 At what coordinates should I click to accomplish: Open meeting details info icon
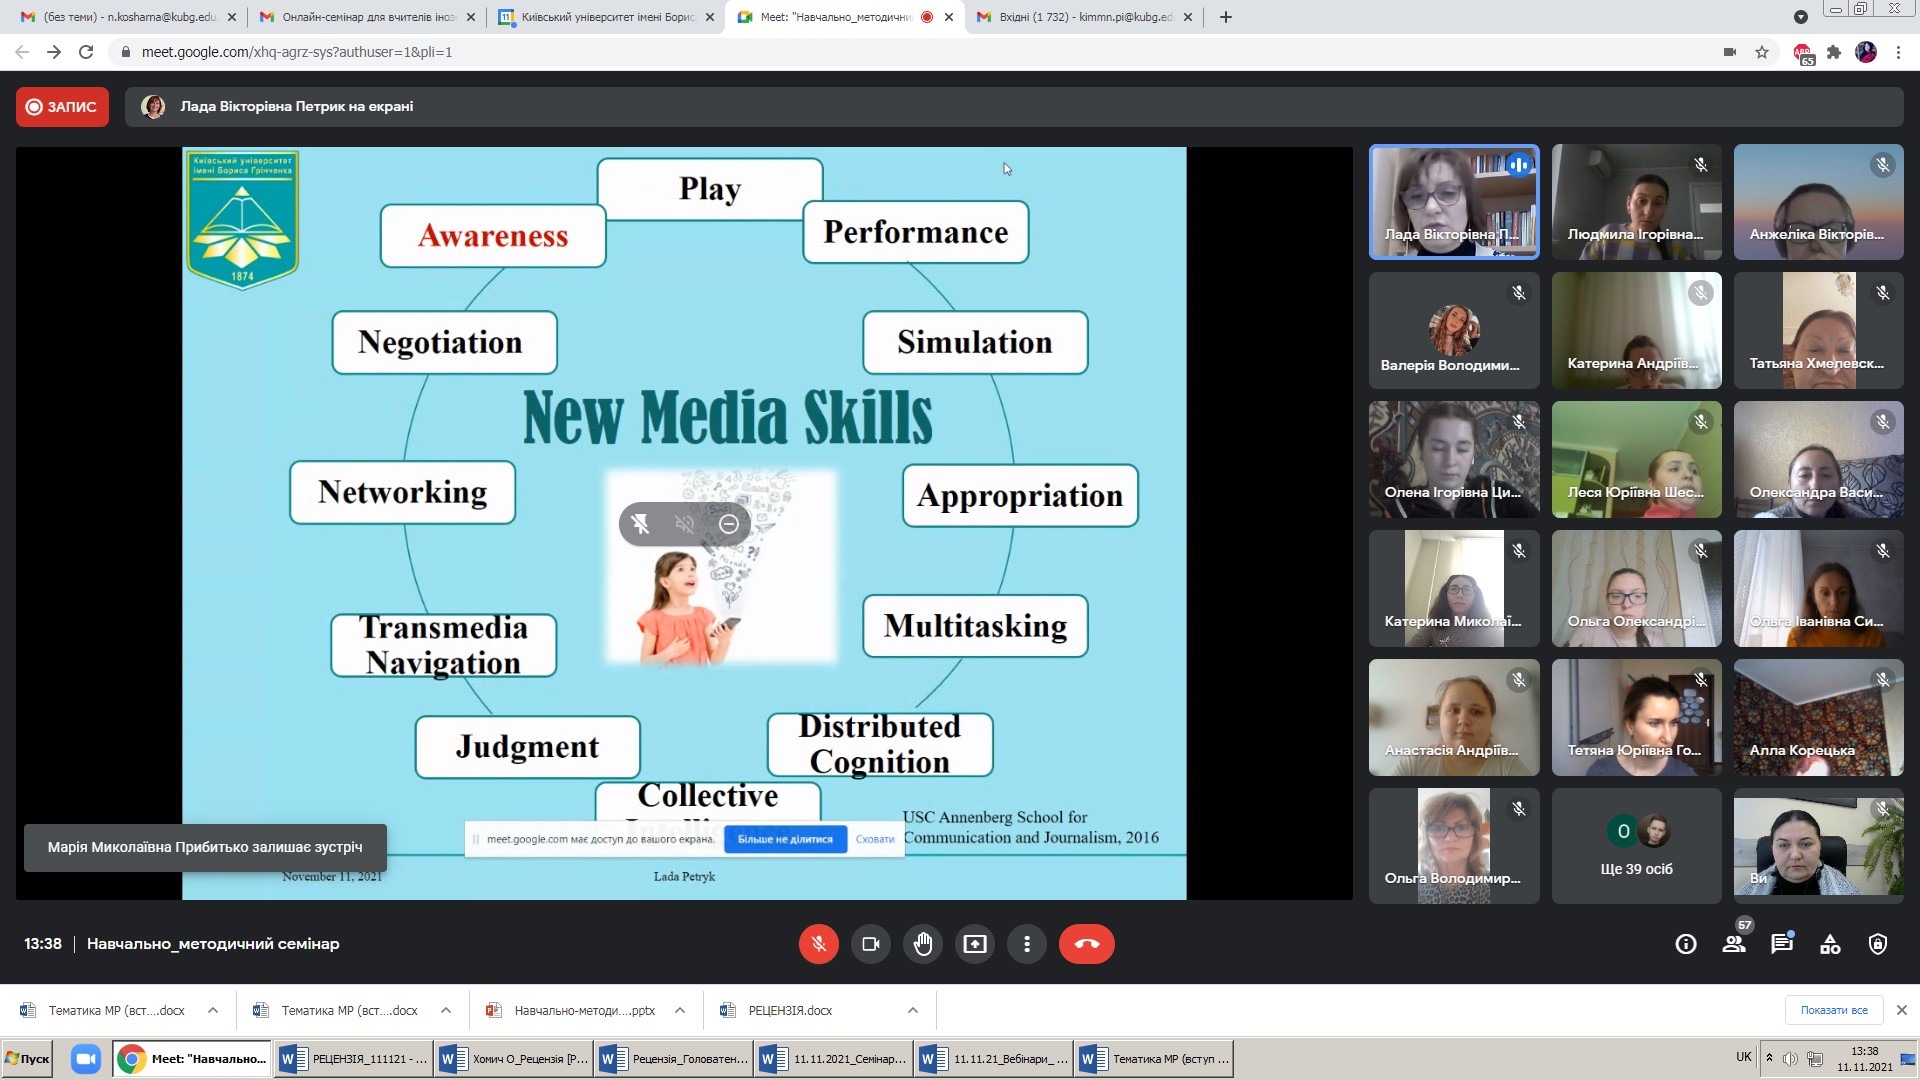[1686, 944]
